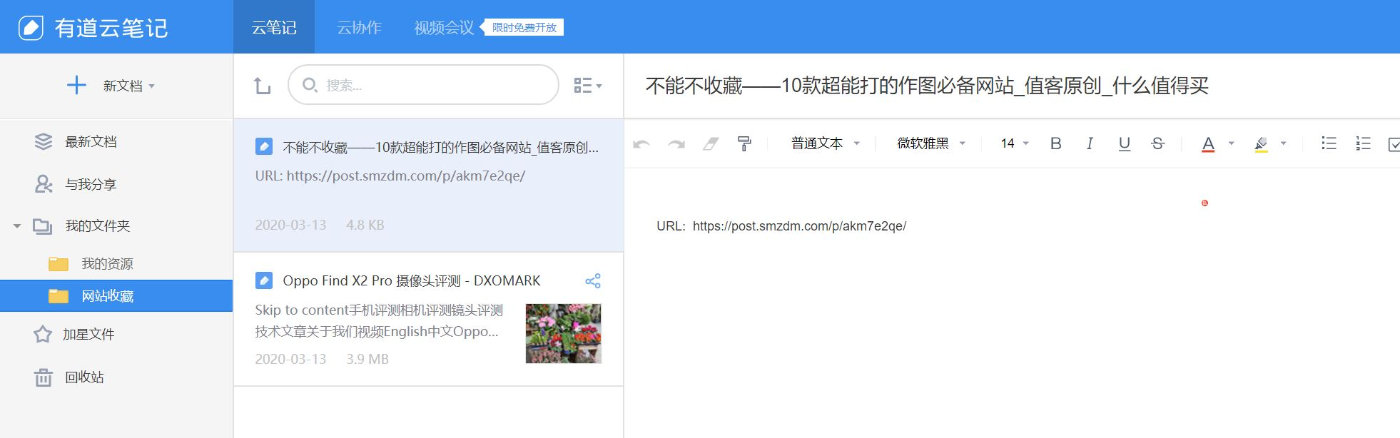
Task: Open font color picker arrow
Action: (x=1231, y=144)
